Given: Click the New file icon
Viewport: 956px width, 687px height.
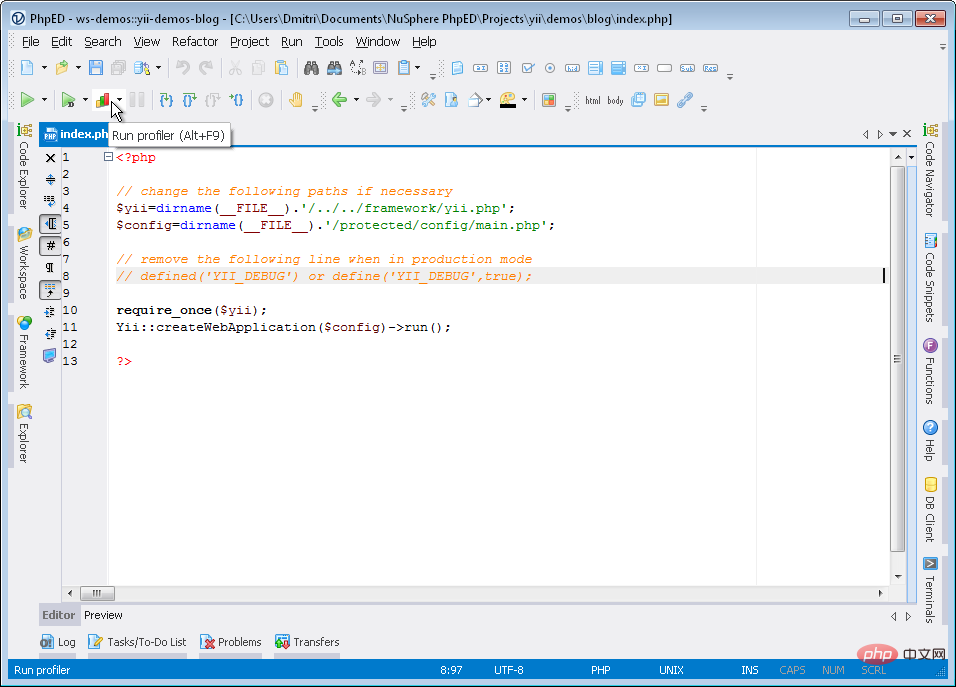Looking at the screenshot, I should (27, 68).
